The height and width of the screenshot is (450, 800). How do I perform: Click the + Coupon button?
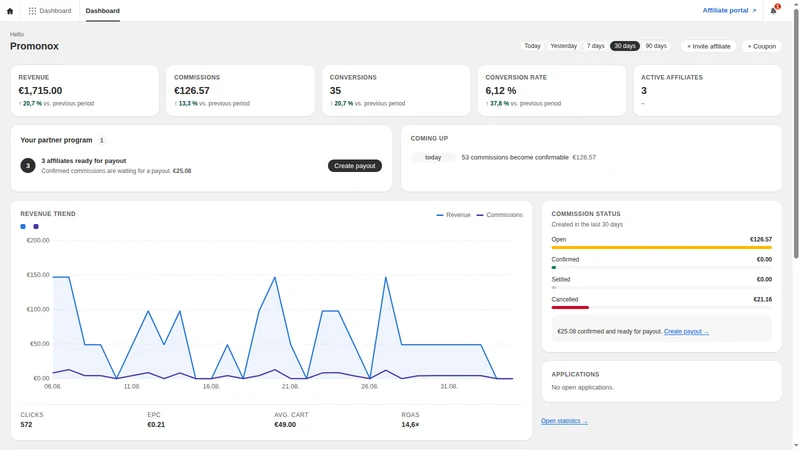761,46
